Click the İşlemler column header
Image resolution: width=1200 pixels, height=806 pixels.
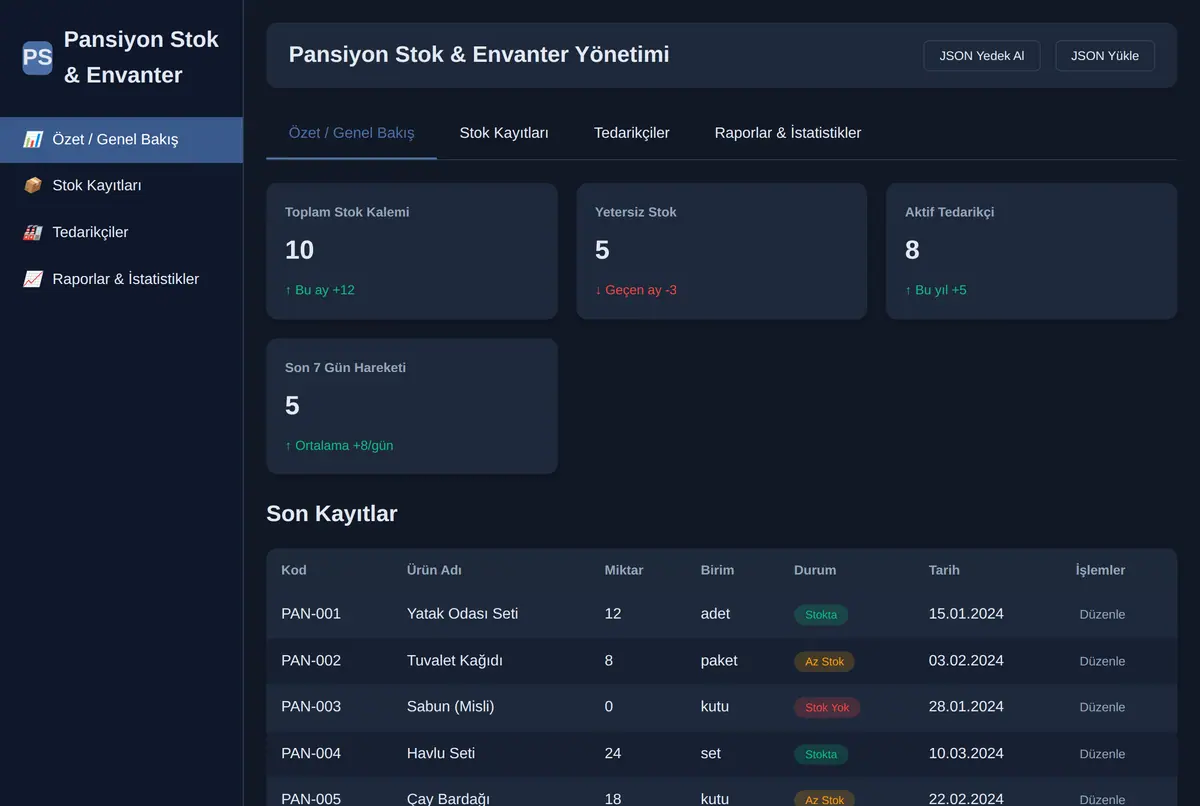pos(1100,570)
